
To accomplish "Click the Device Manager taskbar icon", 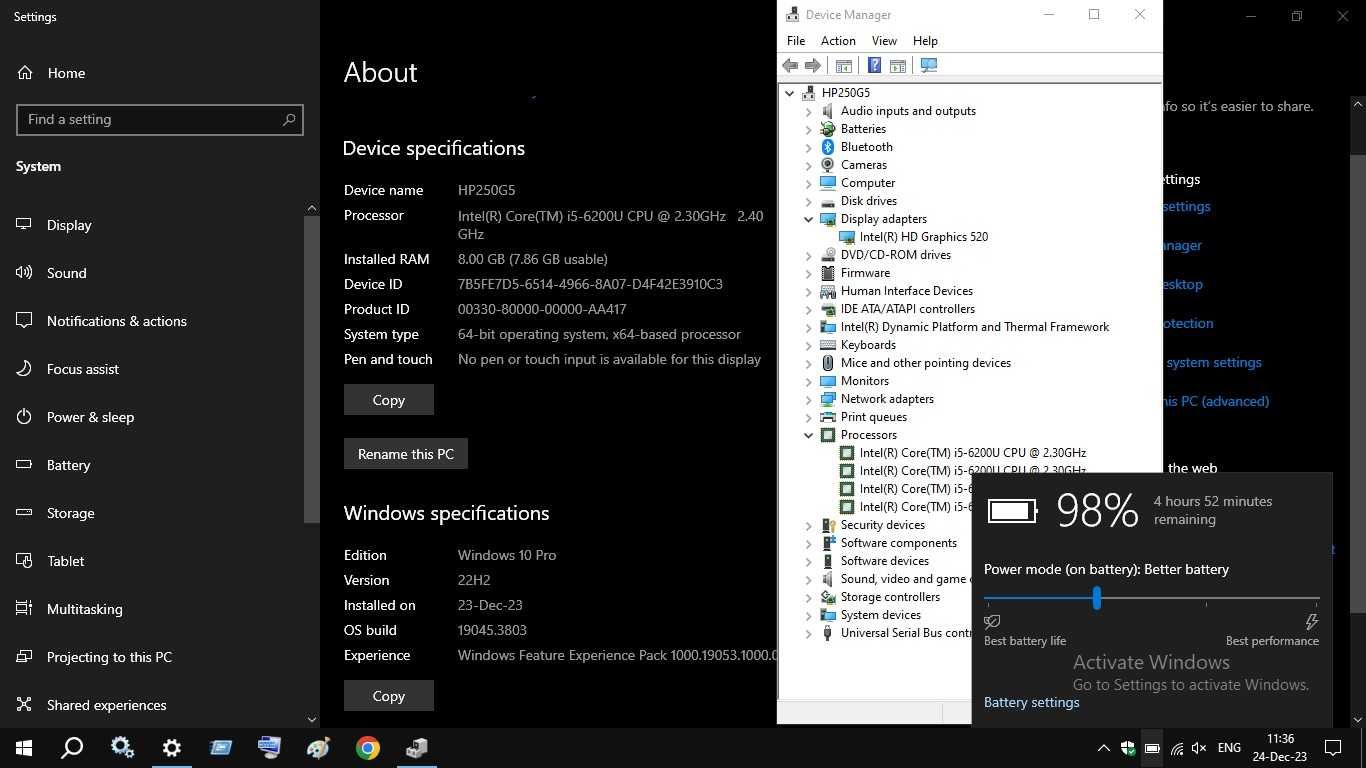I will [417, 748].
